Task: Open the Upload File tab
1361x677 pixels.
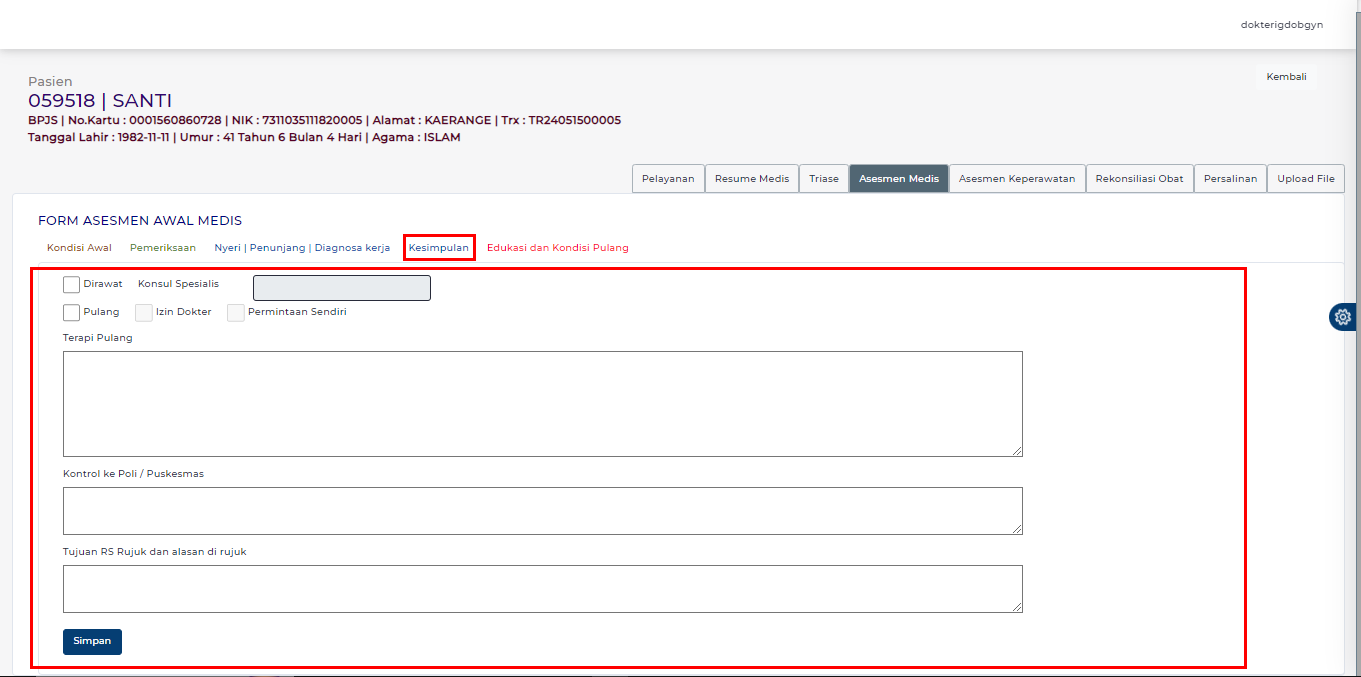Action: 1305,179
